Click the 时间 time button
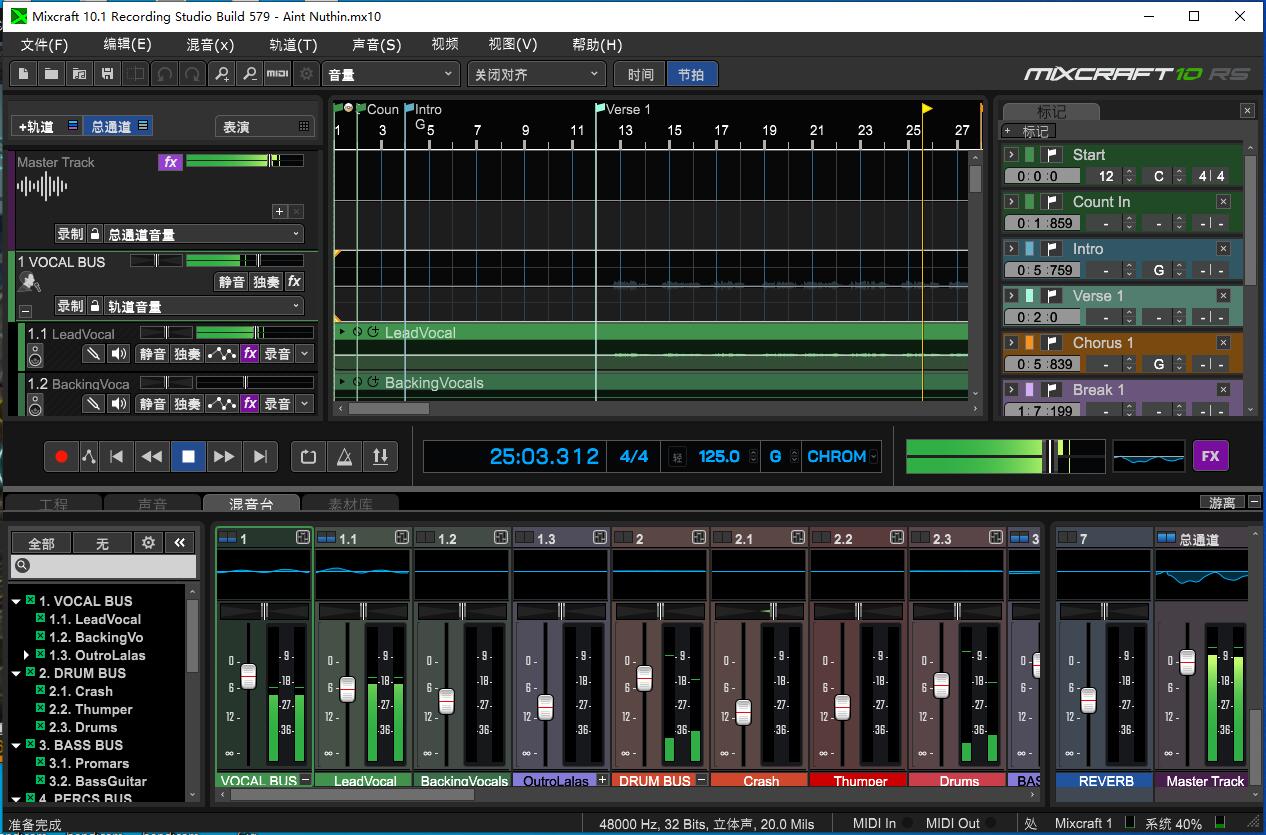The width and height of the screenshot is (1266, 835). pyautogui.click(x=640, y=74)
